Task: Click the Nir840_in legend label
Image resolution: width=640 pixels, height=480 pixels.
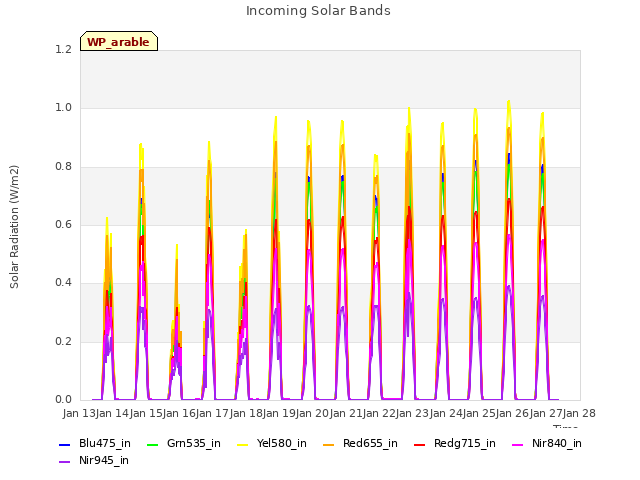Action: [557, 443]
